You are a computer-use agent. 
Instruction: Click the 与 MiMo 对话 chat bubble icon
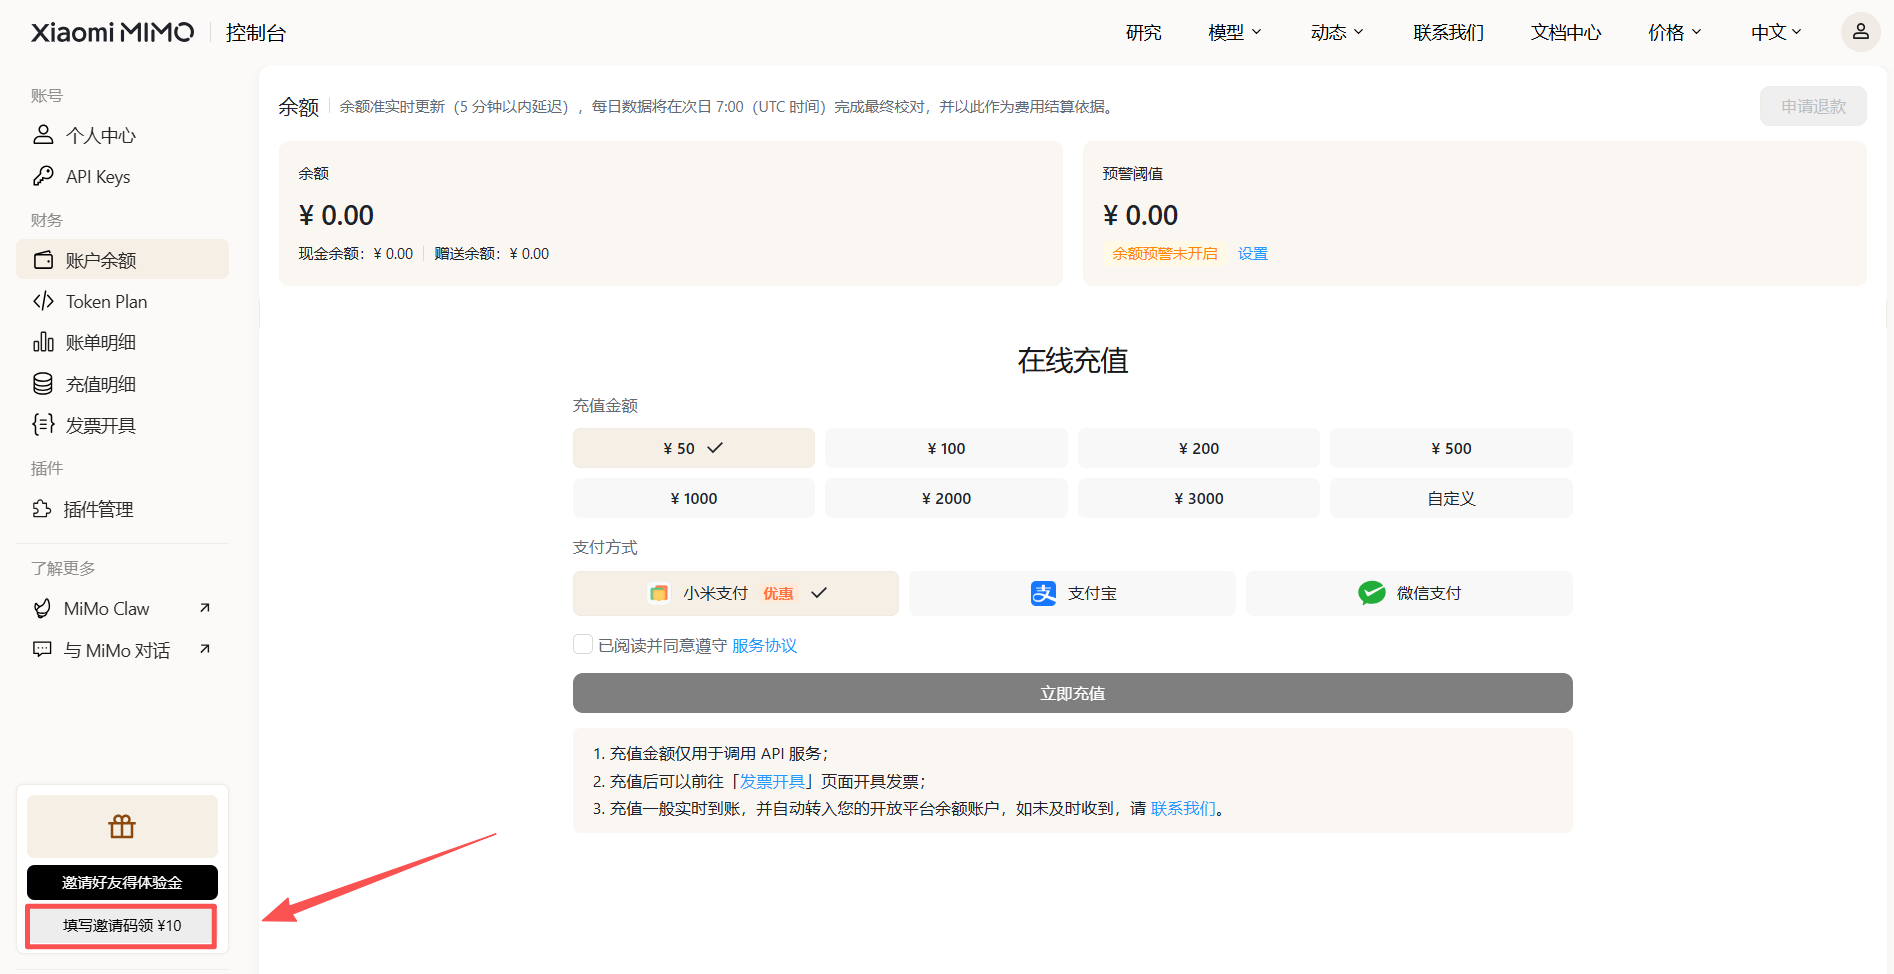tap(42, 650)
